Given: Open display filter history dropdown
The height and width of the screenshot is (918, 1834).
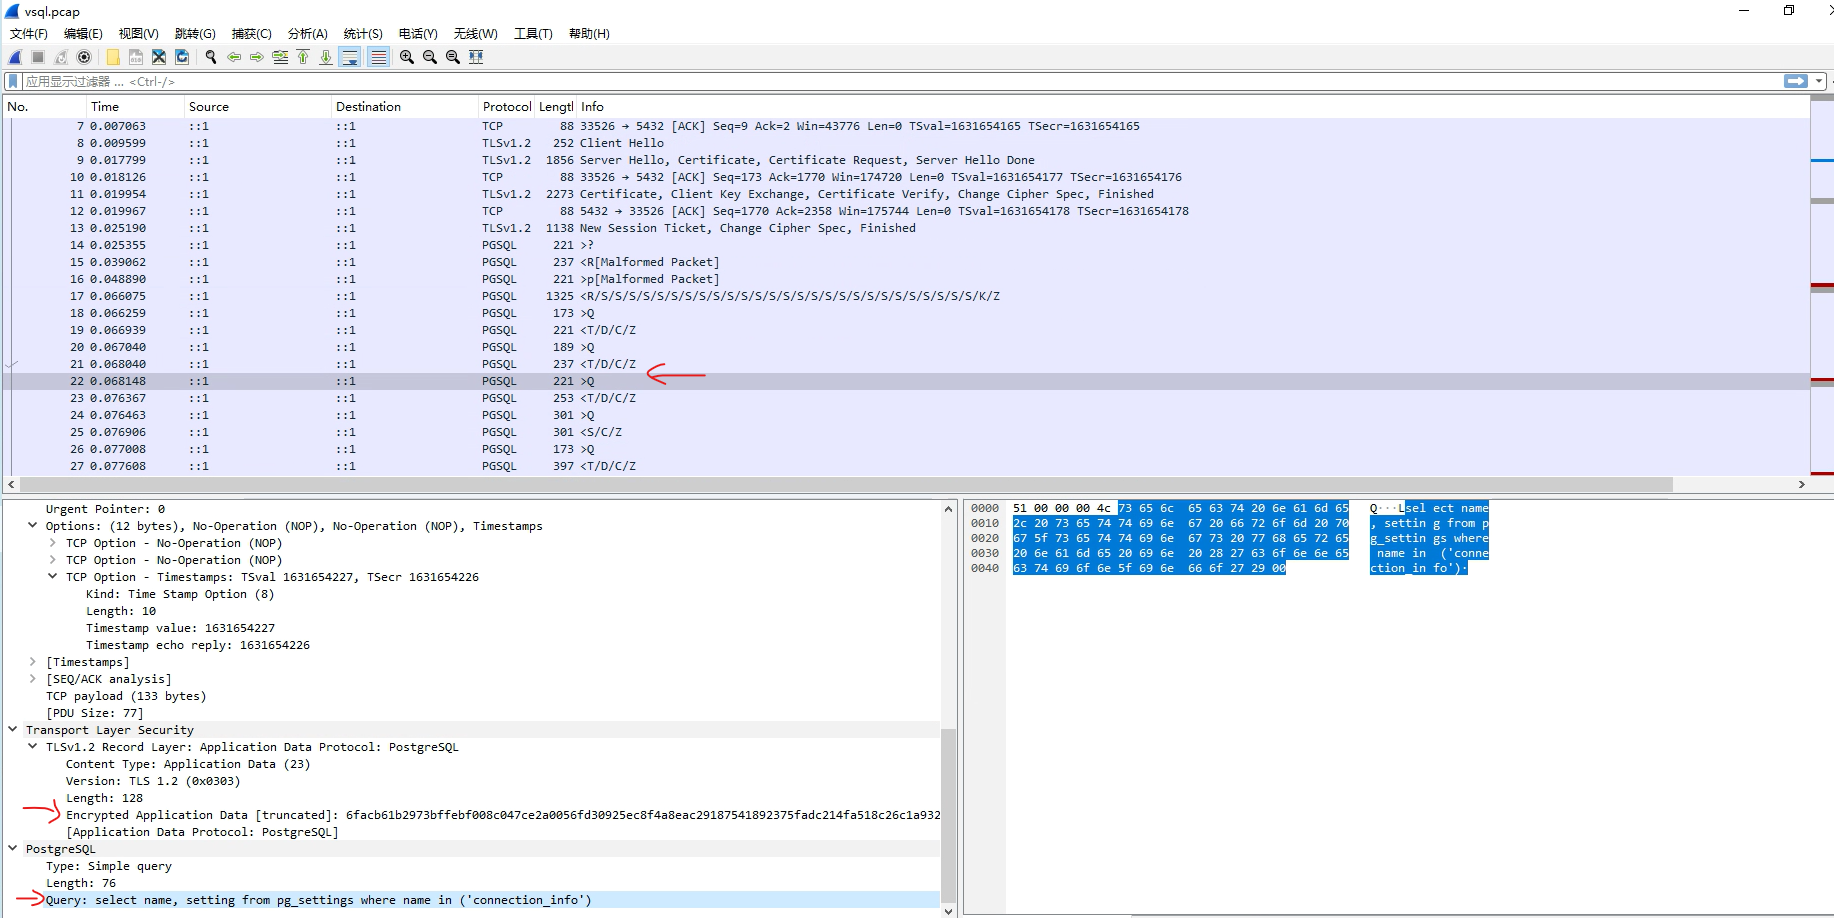Looking at the screenshot, I should pos(1819,81).
